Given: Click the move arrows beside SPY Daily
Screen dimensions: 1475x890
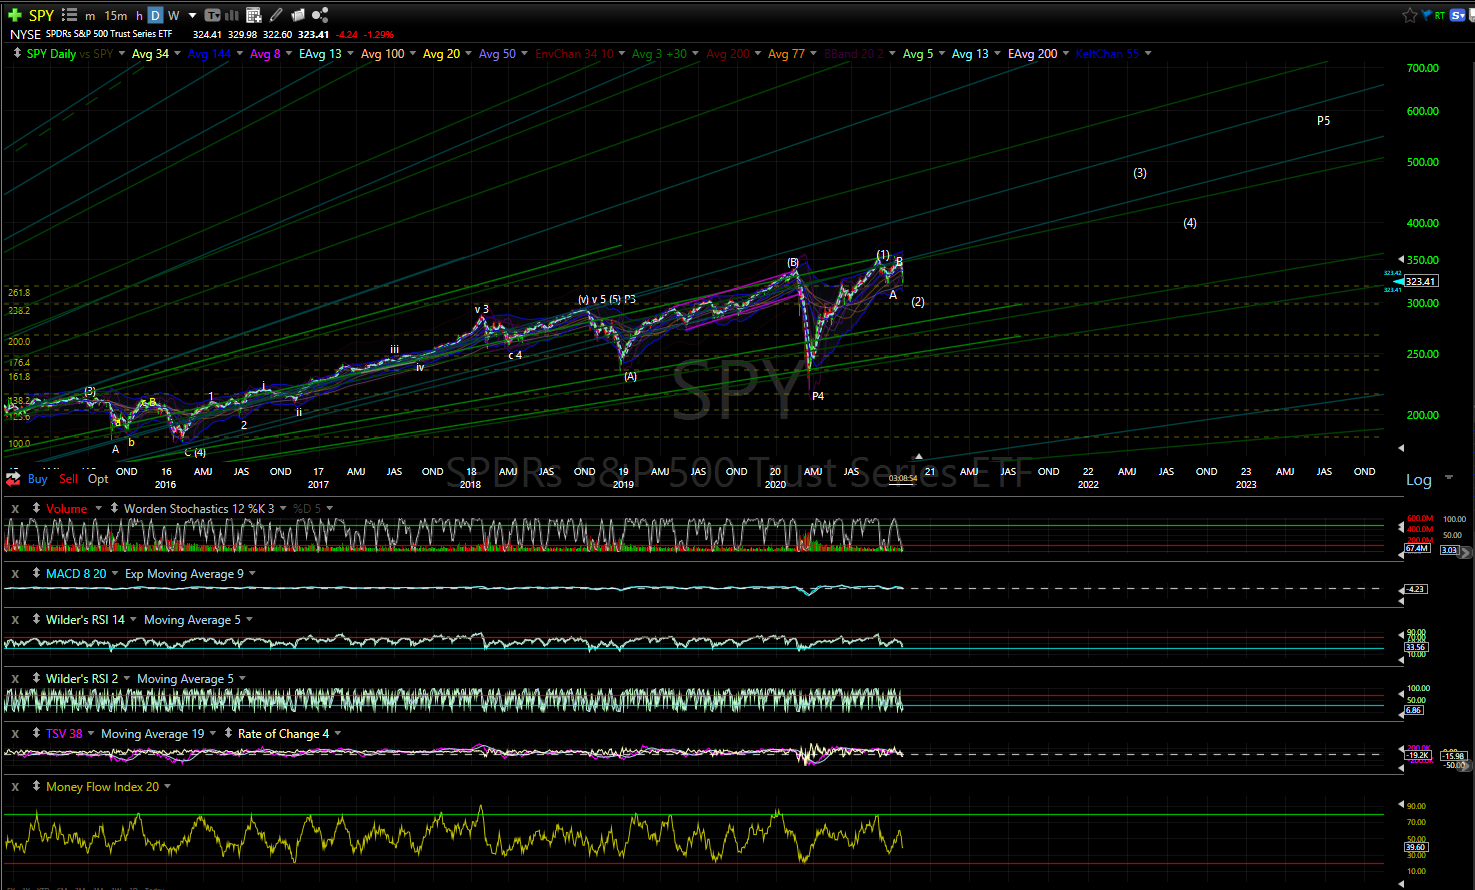Looking at the screenshot, I should pyautogui.click(x=17, y=54).
